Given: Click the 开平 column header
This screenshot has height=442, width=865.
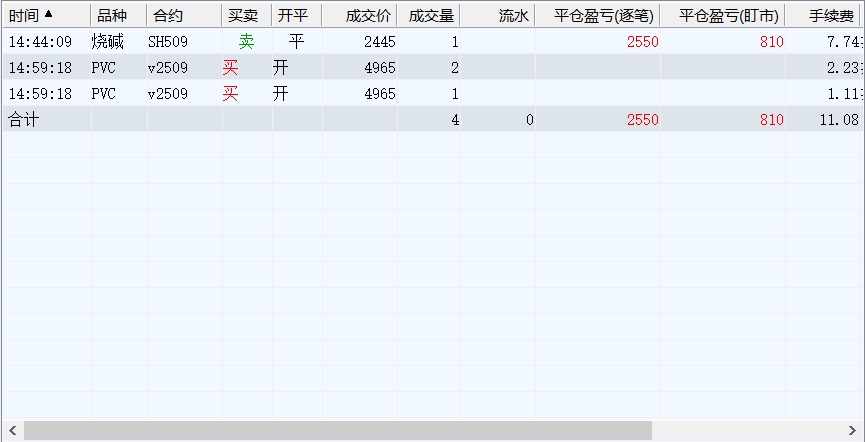Looking at the screenshot, I should click(297, 15).
